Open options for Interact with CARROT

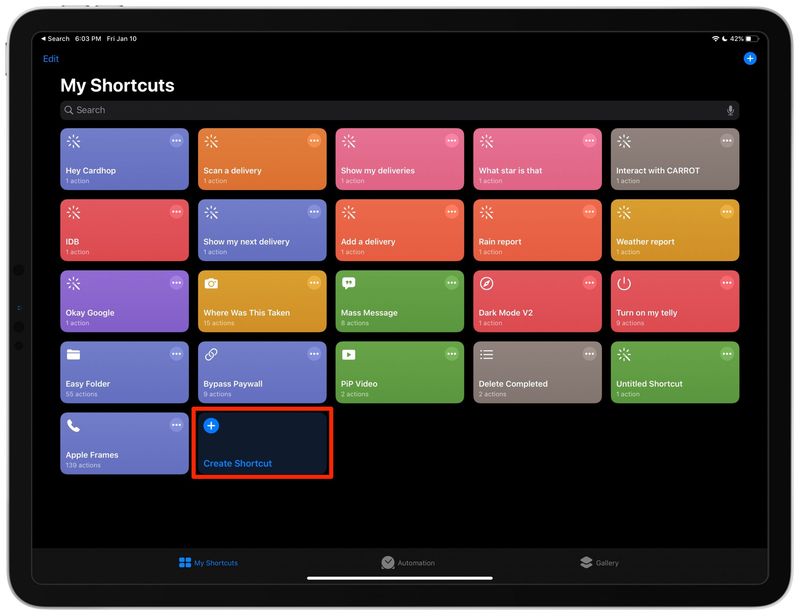coord(727,141)
